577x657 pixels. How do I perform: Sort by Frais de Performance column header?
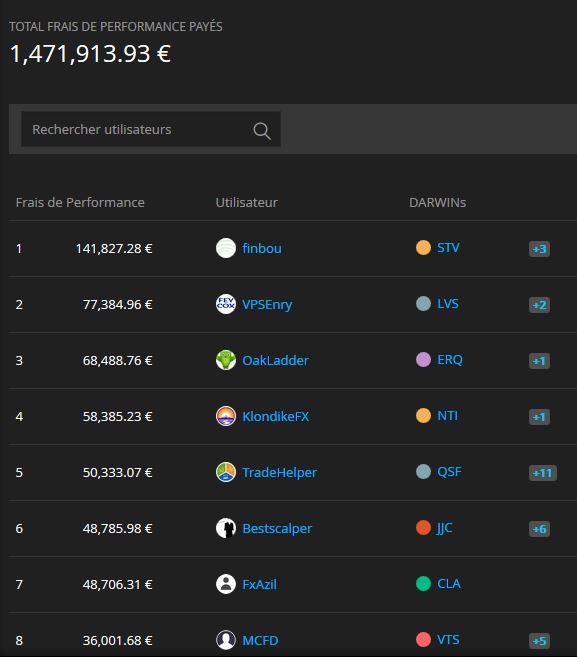click(80, 202)
